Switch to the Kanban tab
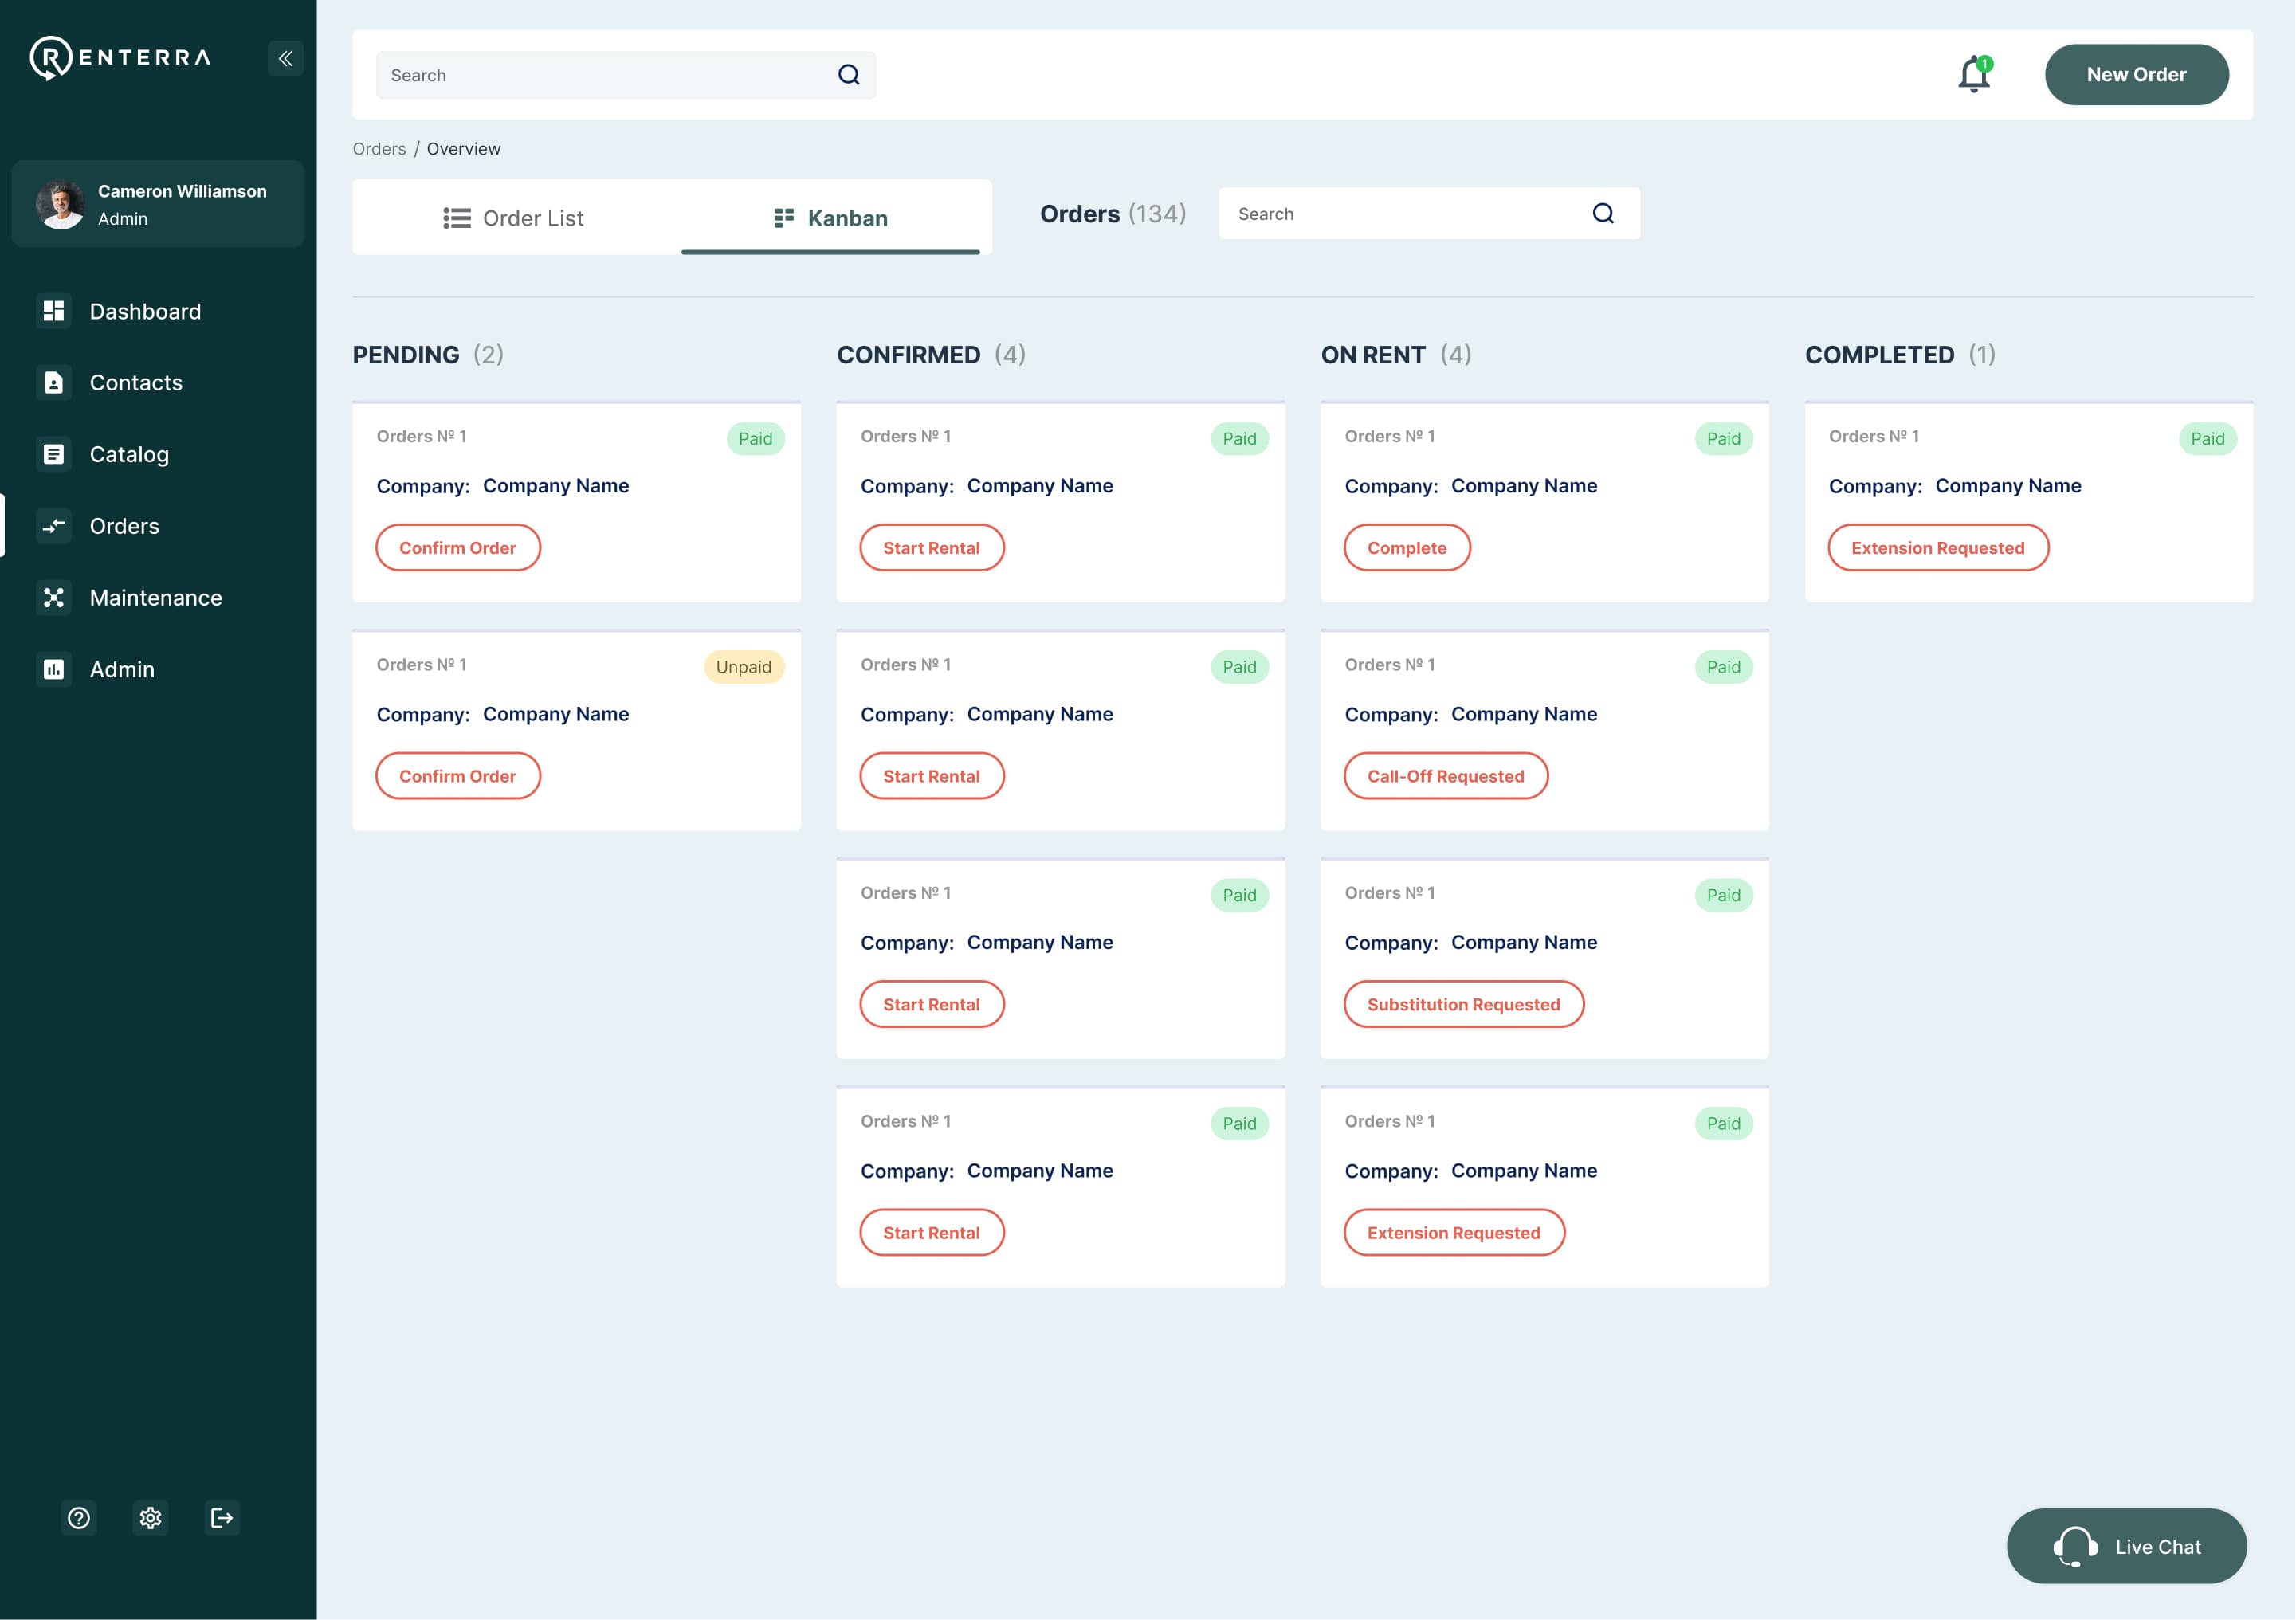The image size is (2296, 1620). click(831, 218)
